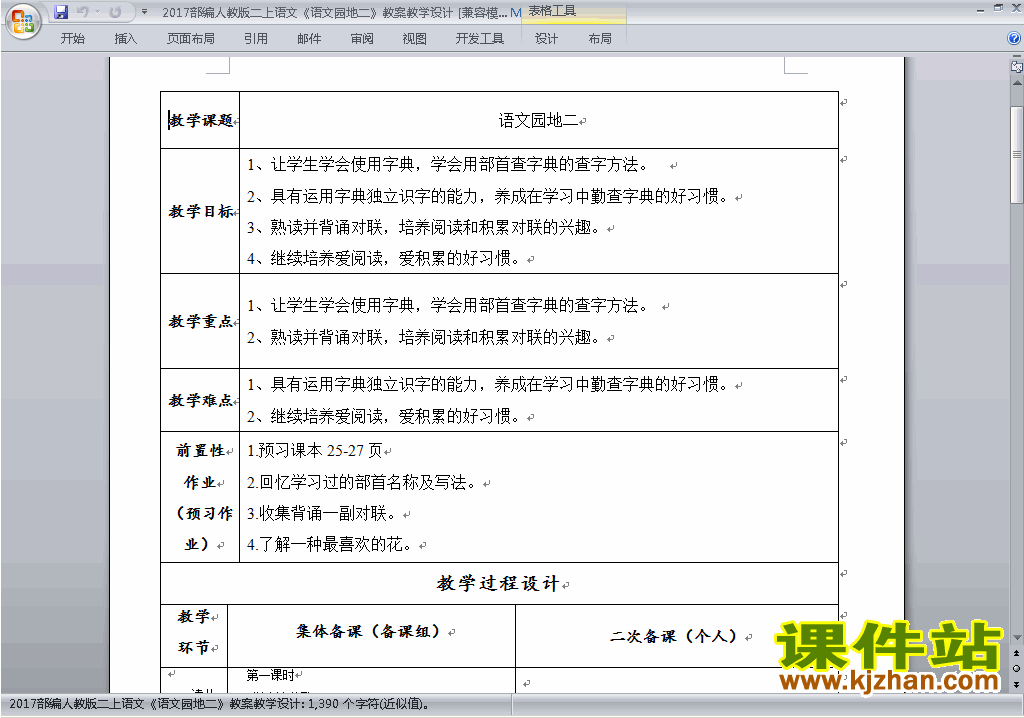1024x718 pixels.
Task: Open the 邮件 tab
Action: coord(309,39)
